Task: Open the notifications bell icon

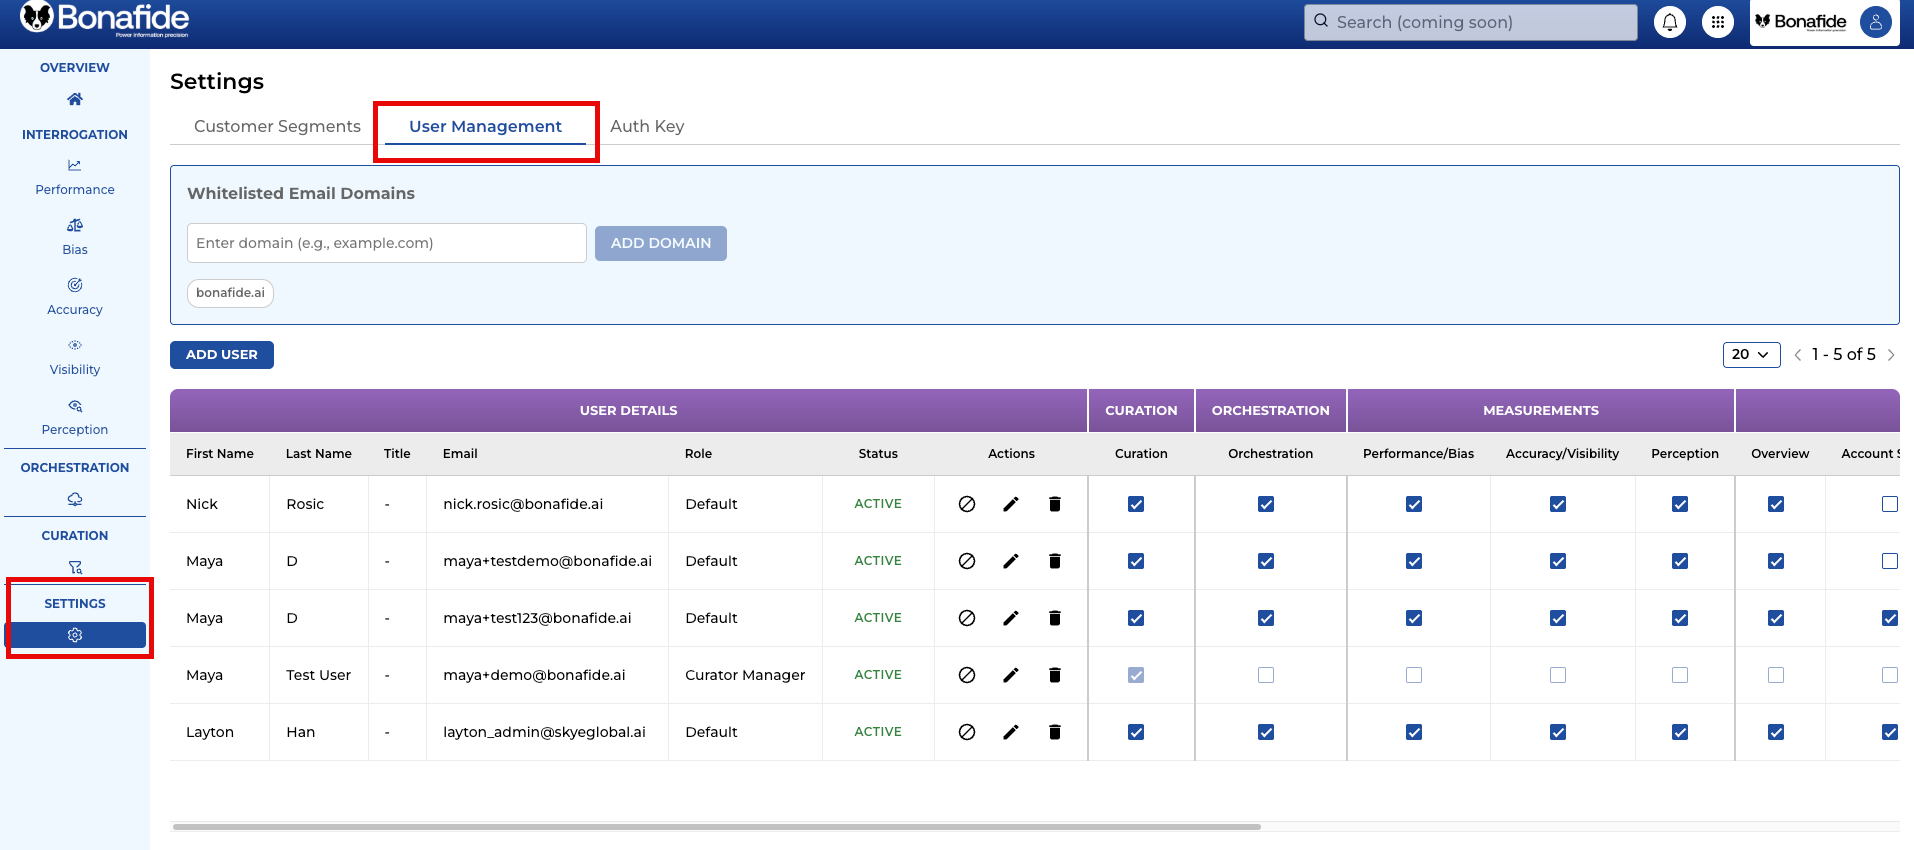Action: click(1669, 22)
